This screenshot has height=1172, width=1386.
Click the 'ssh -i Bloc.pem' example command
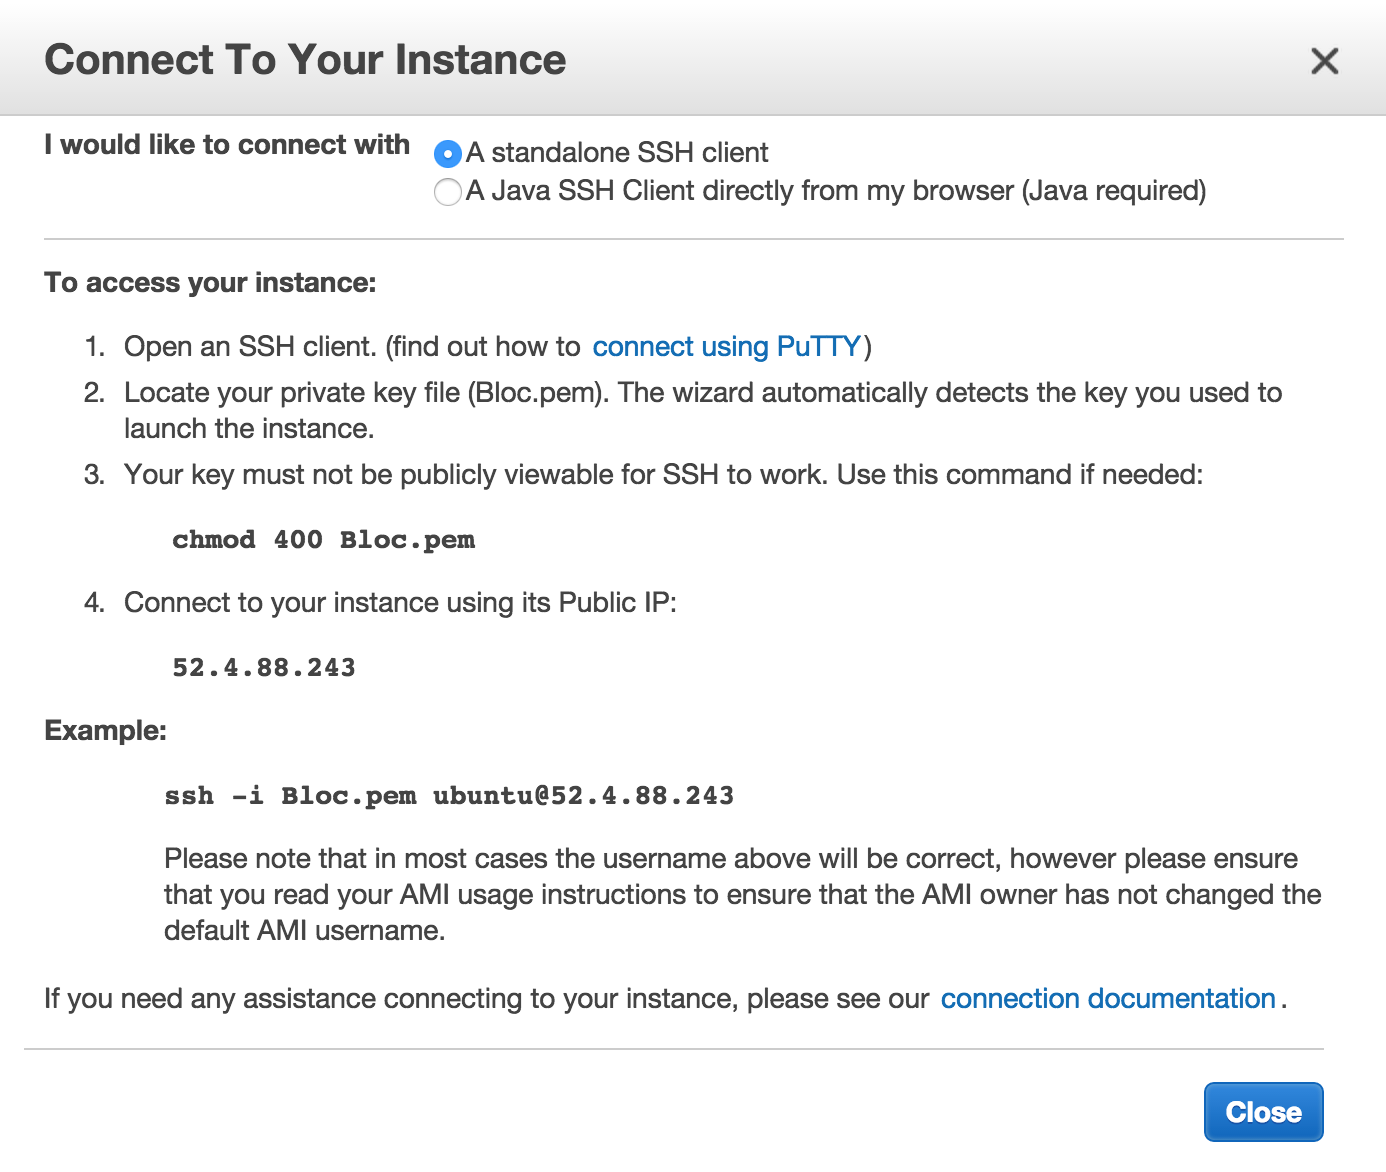[449, 796]
